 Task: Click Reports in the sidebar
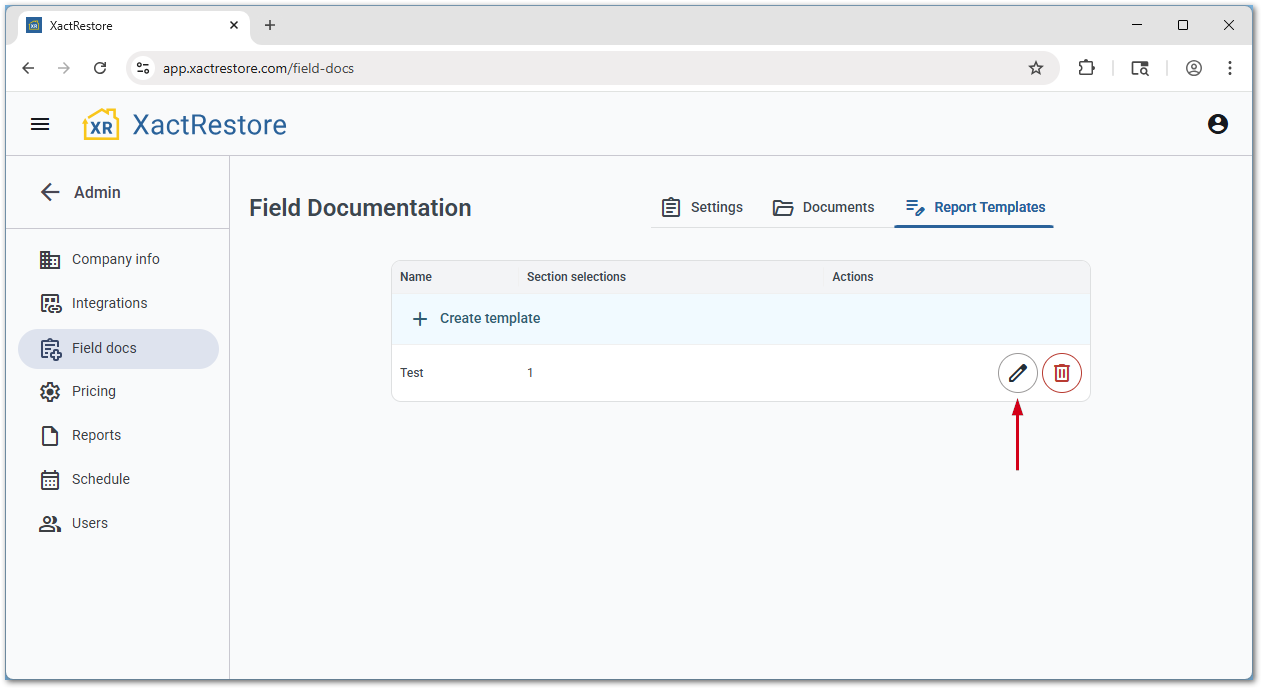(96, 435)
